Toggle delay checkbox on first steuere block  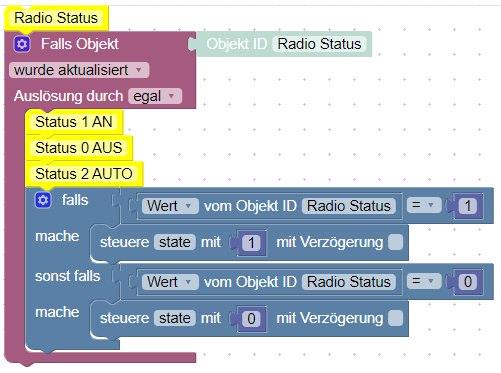(396, 242)
